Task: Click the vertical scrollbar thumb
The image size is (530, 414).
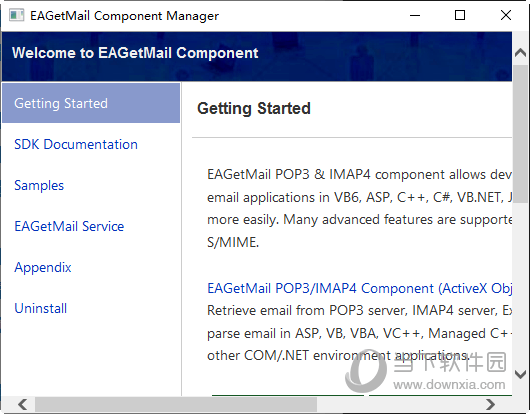Action: (521, 134)
